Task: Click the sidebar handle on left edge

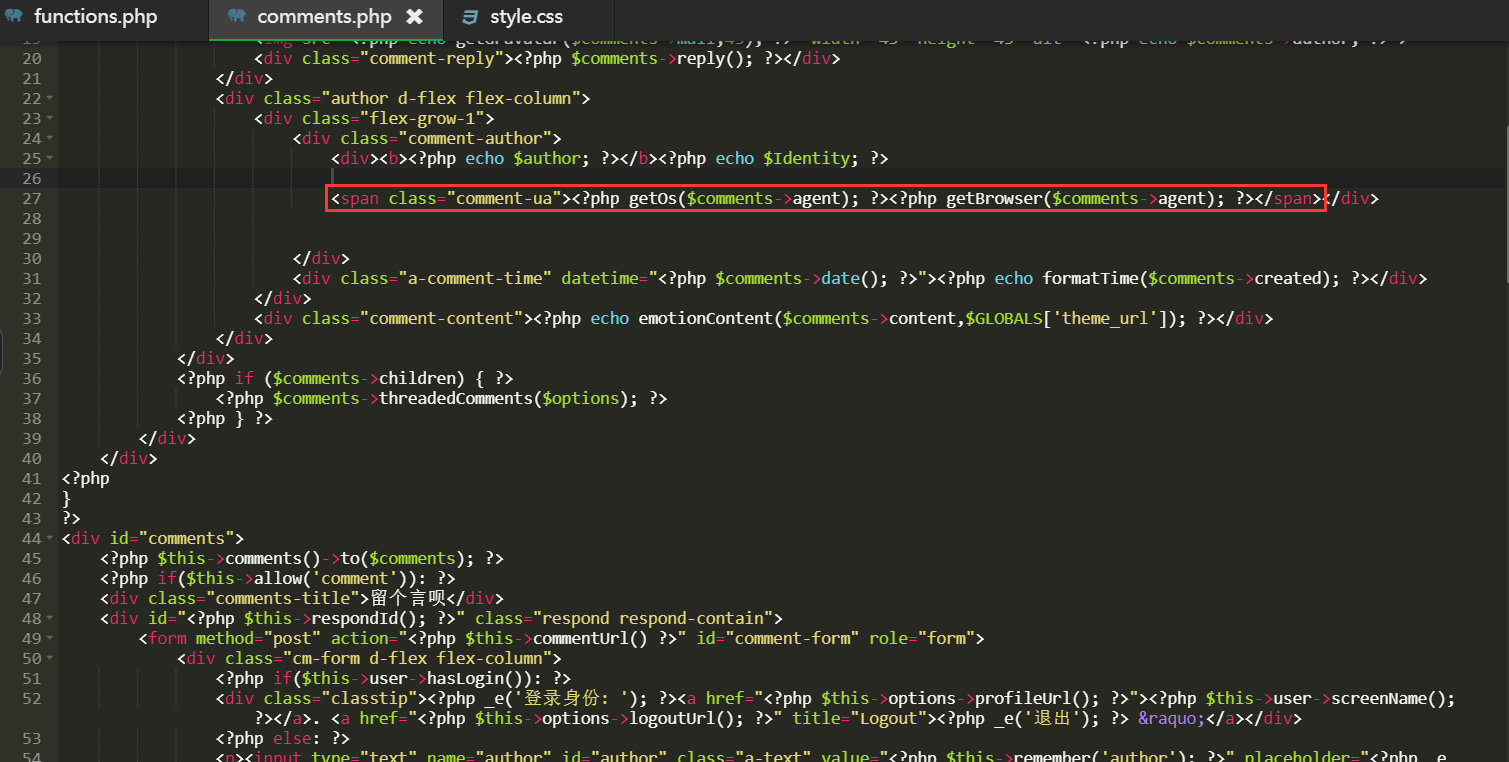Action: tap(3, 351)
